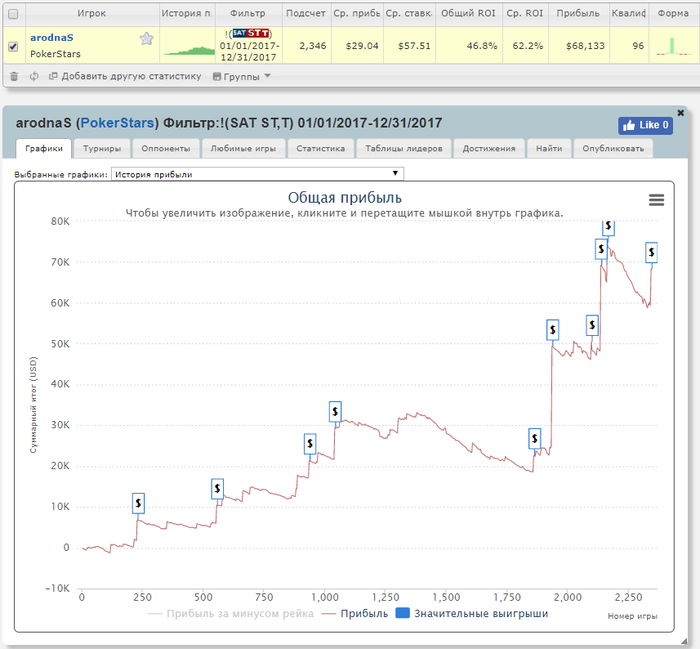The image size is (700, 649).
Task: Toggle Значительные выигрыши legend item
Action: coord(472,614)
